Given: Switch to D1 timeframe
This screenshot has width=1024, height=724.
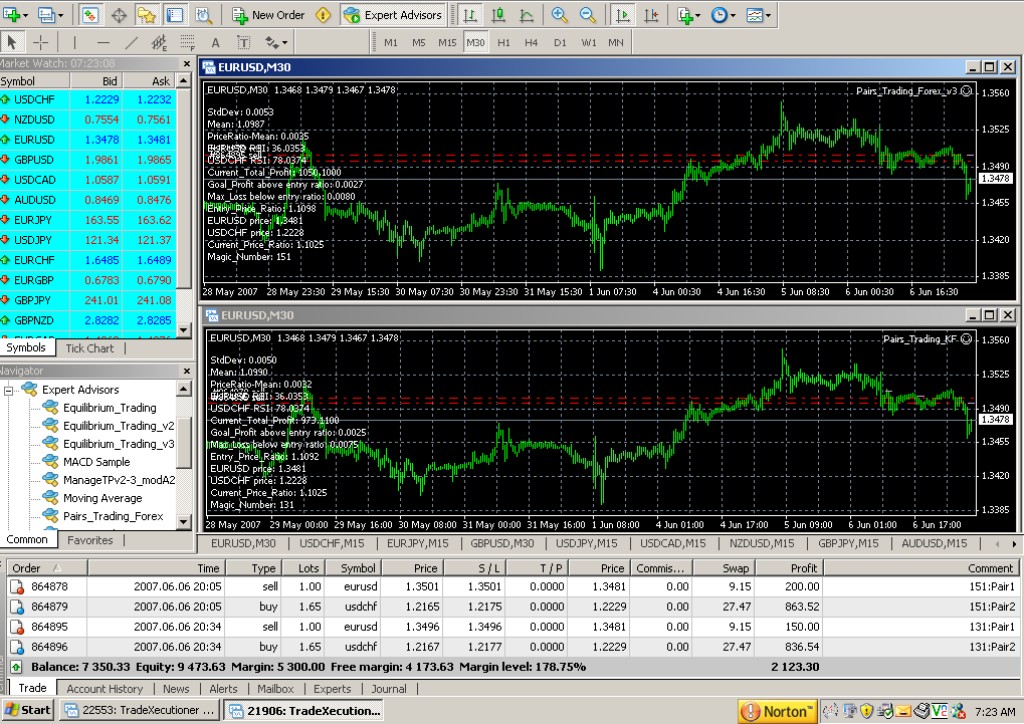Looking at the screenshot, I should click(x=560, y=42).
